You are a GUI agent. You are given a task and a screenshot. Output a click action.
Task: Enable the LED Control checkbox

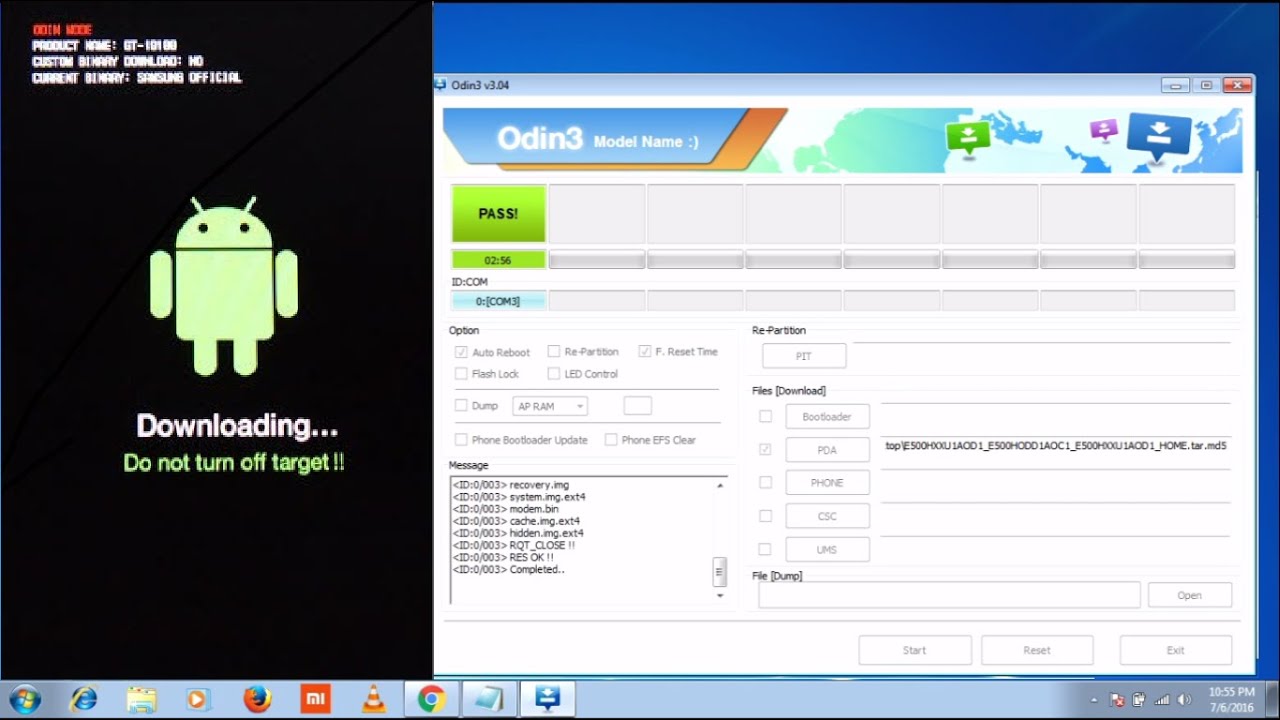coord(553,374)
